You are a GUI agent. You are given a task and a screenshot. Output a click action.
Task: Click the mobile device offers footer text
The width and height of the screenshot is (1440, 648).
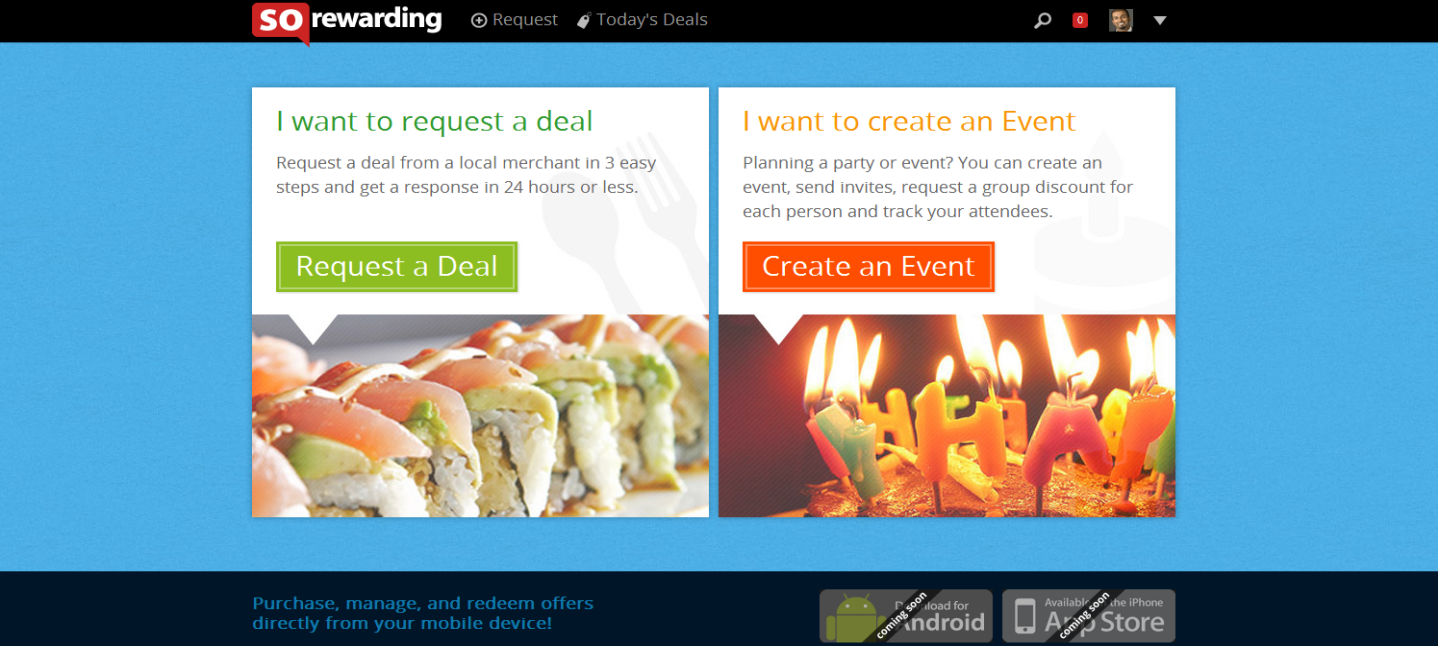(x=423, y=614)
